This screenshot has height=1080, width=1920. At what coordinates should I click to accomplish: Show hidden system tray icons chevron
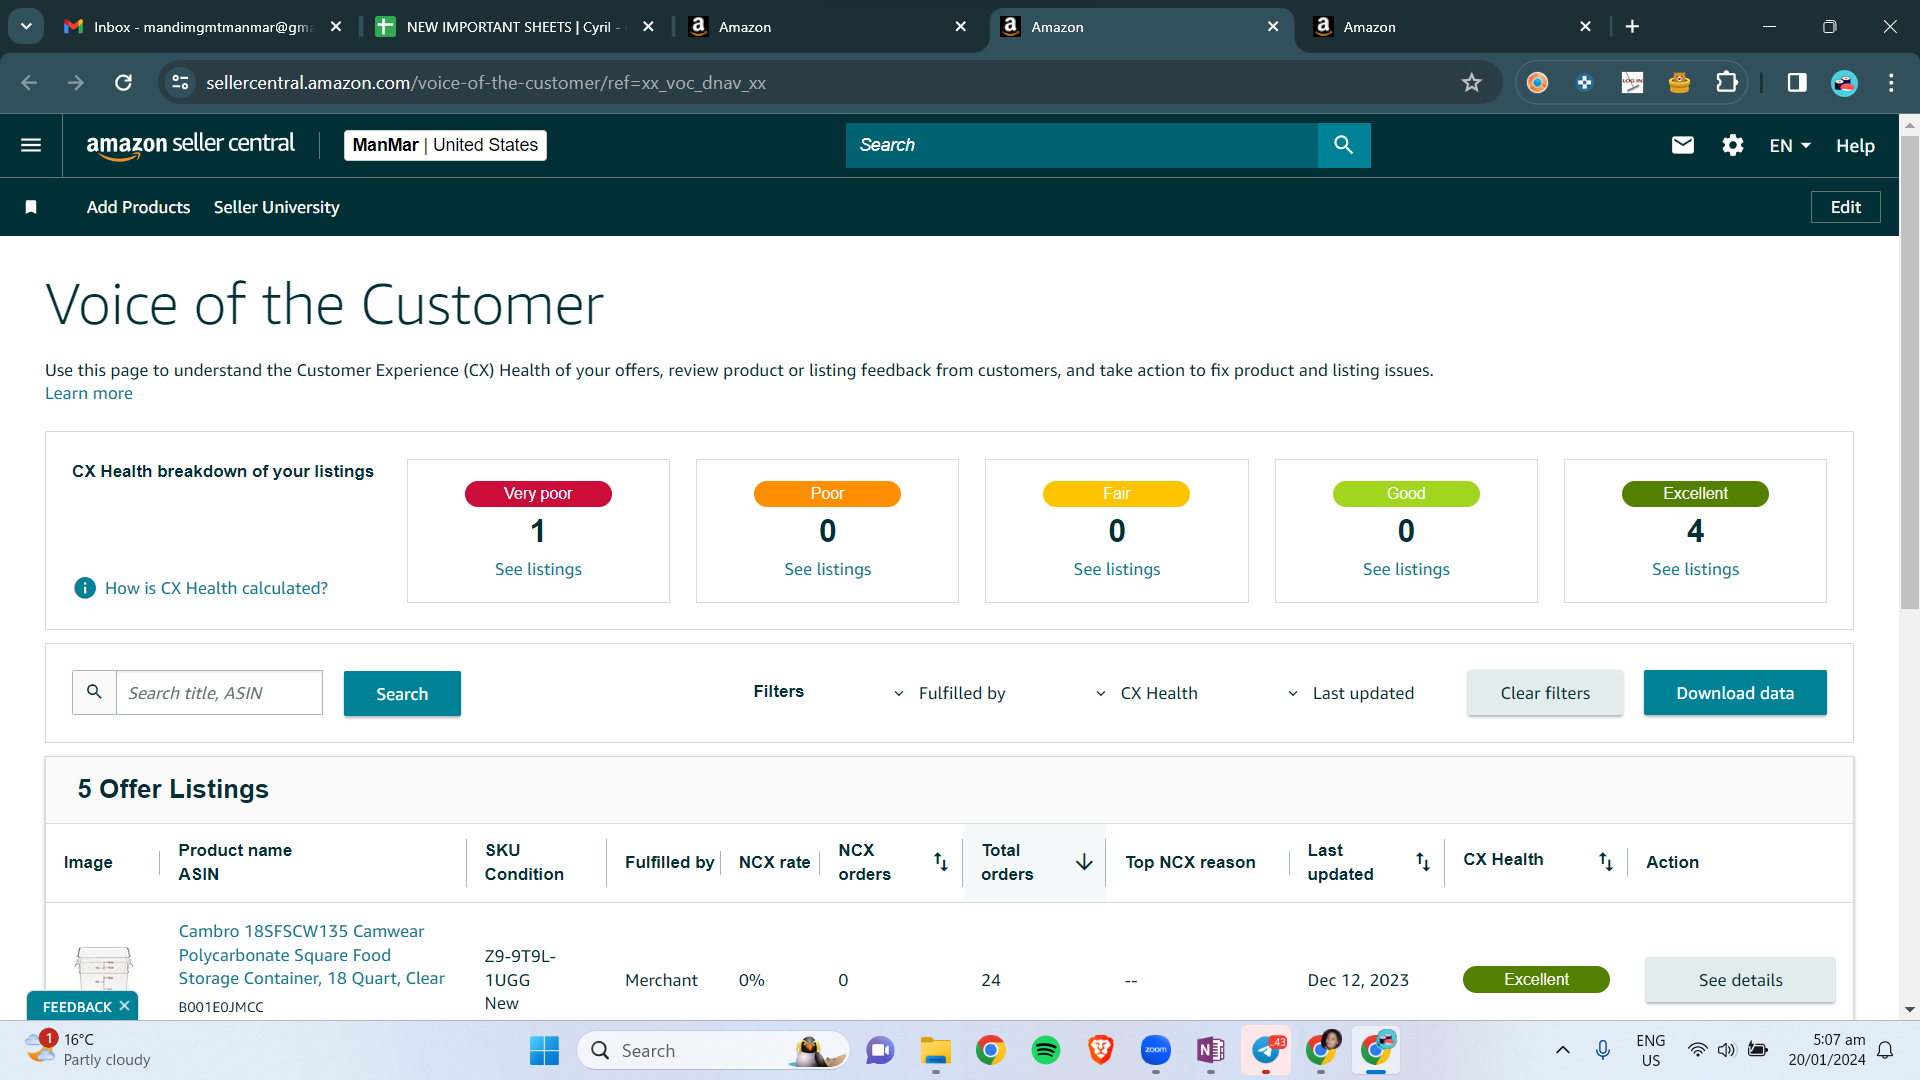[1563, 1050]
